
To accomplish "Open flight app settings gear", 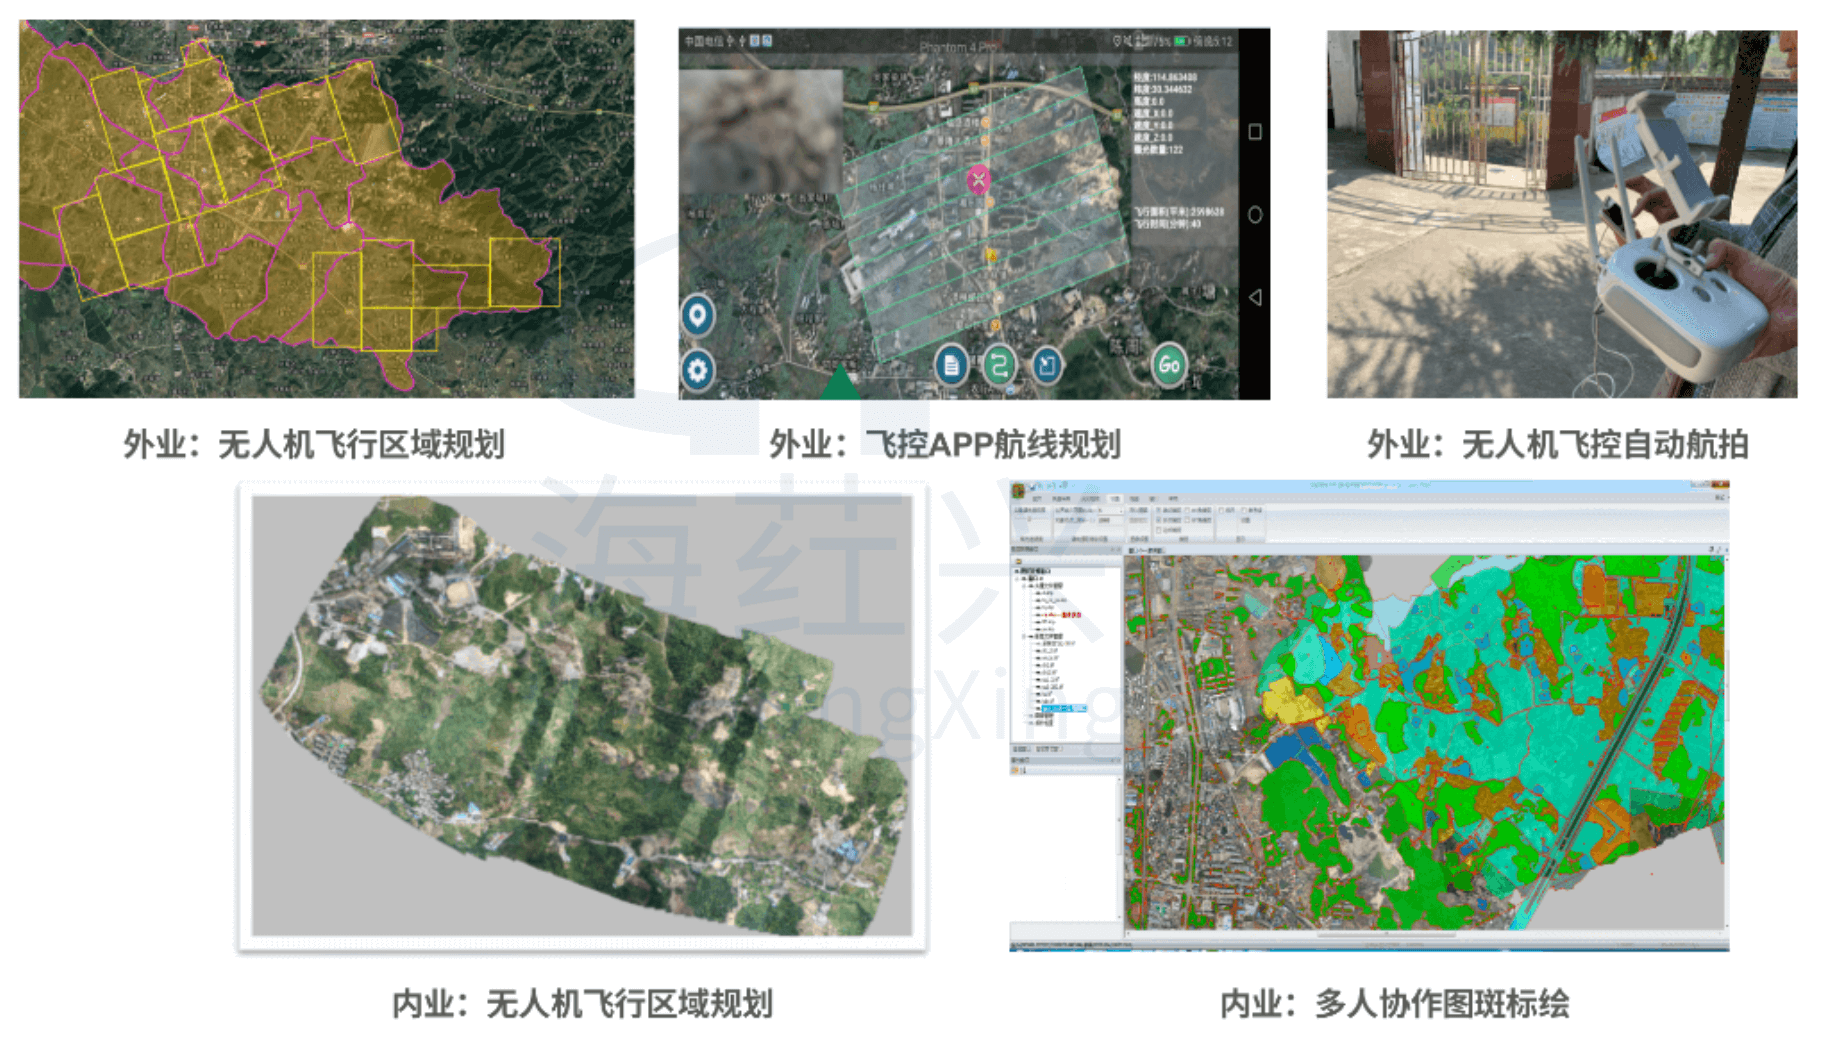I will point(697,370).
